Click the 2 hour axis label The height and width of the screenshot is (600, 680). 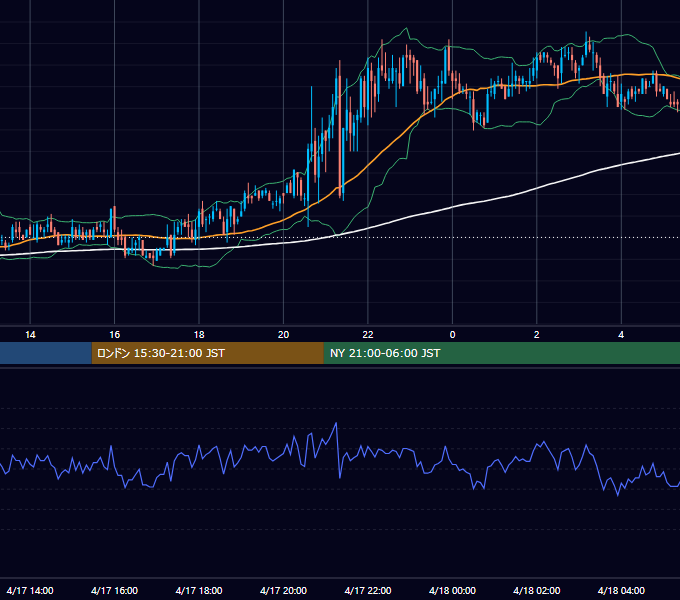click(x=536, y=335)
